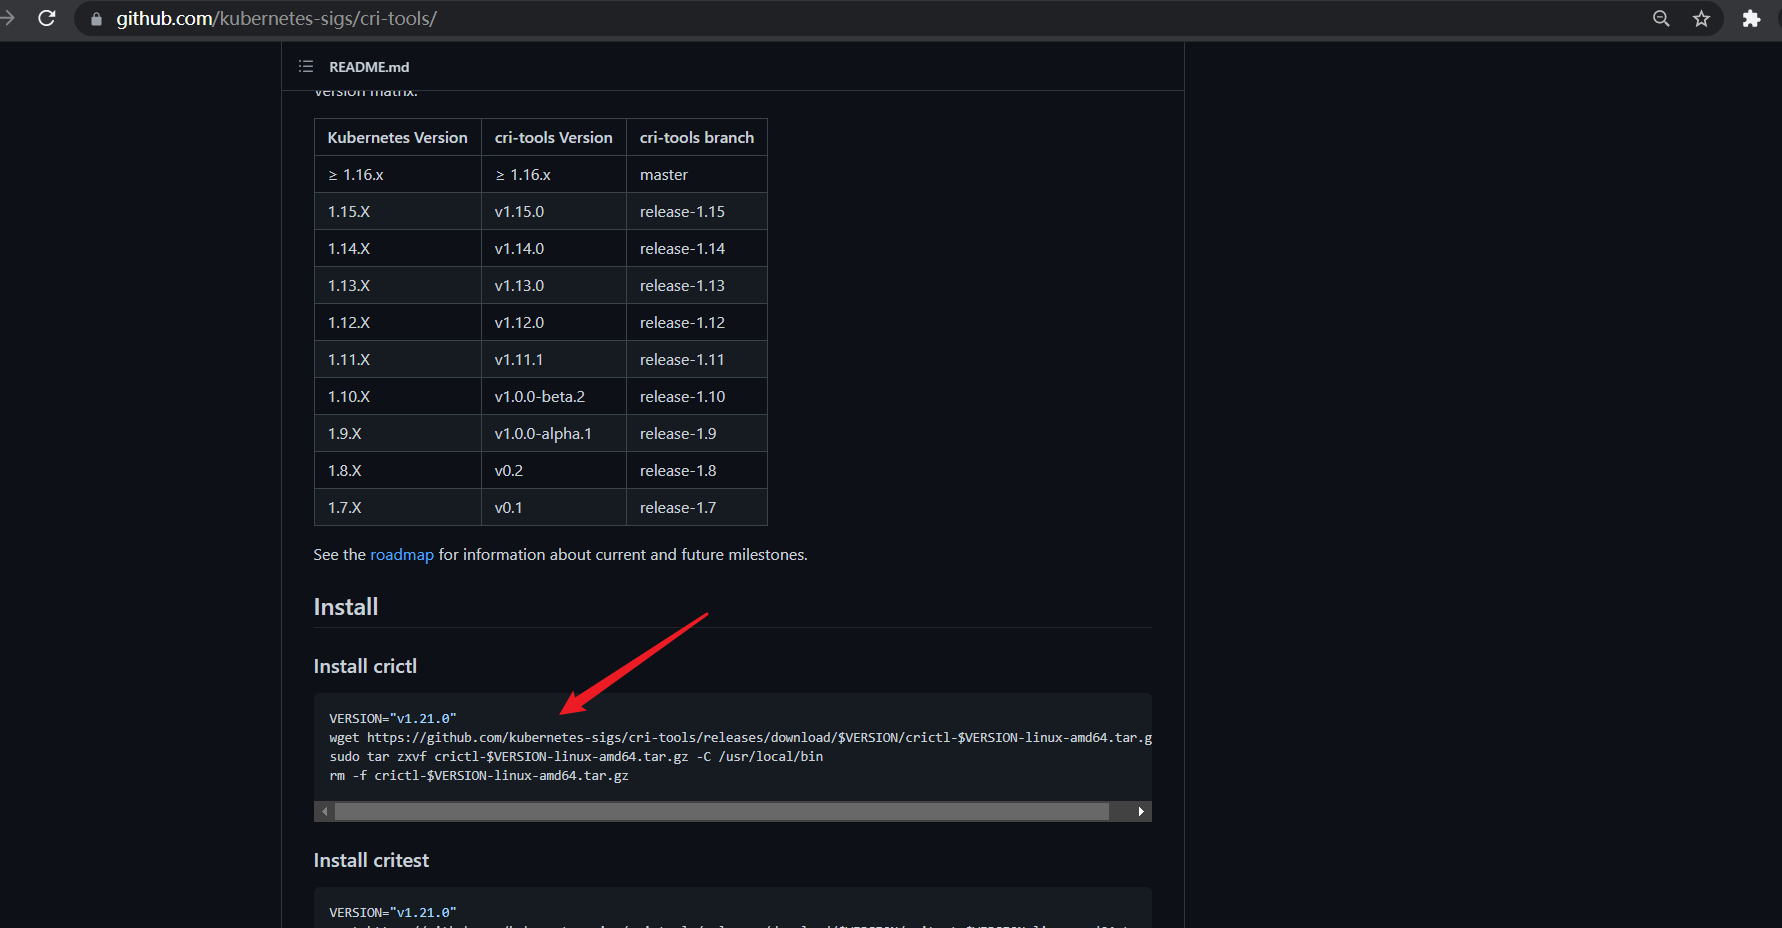Select the release-1.15 cell
The width and height of the screenshot is (1782, 928).
(697, 211)
